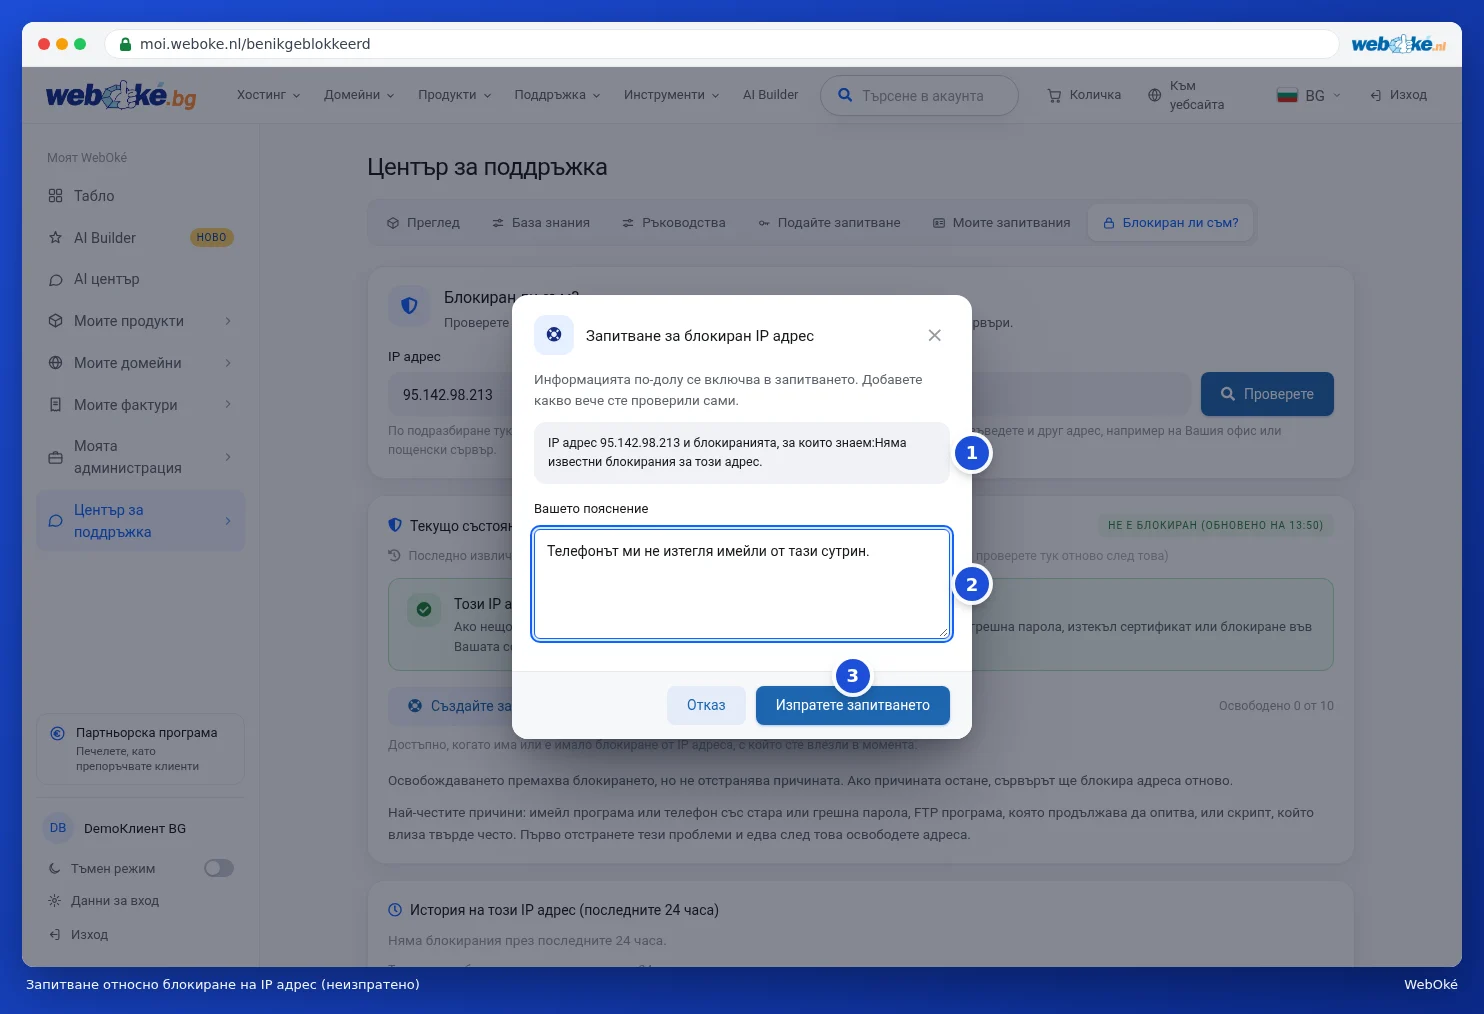Open the Хостинг dropdown menu
The image size is (1484, 1014).
click(268, 95)
